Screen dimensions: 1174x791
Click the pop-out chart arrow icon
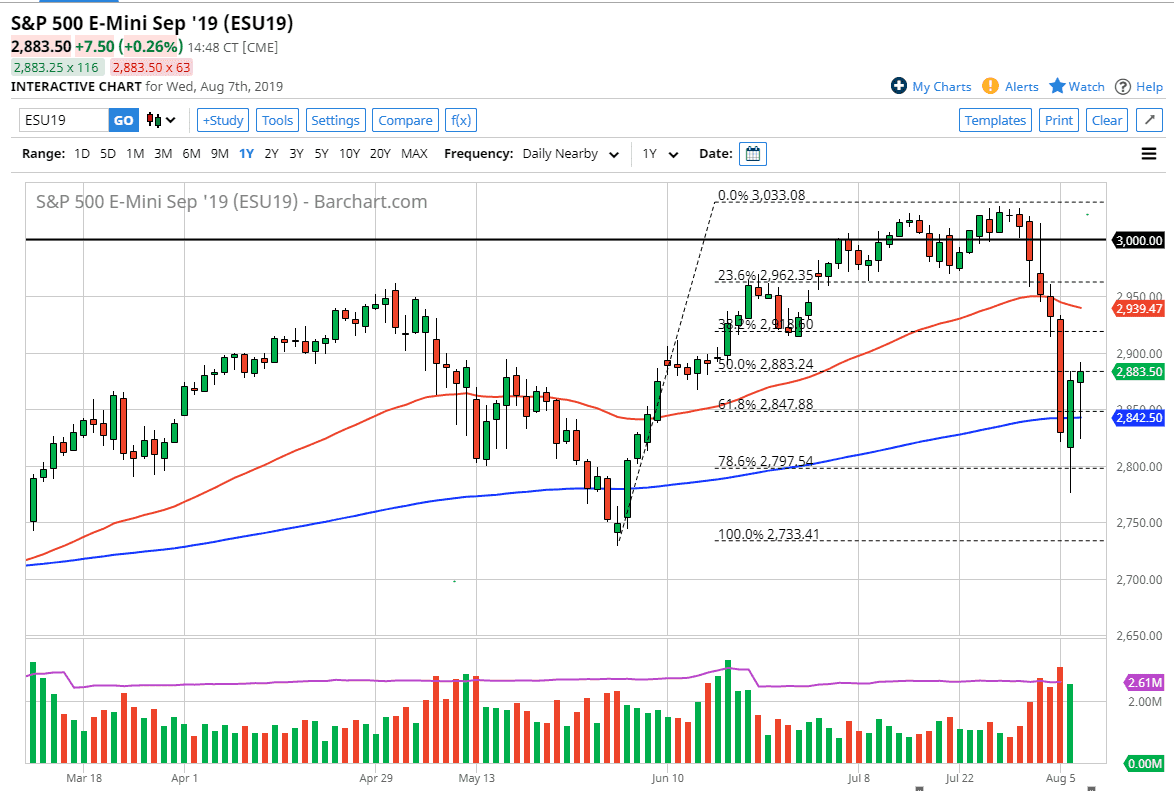click(1148, 119)
